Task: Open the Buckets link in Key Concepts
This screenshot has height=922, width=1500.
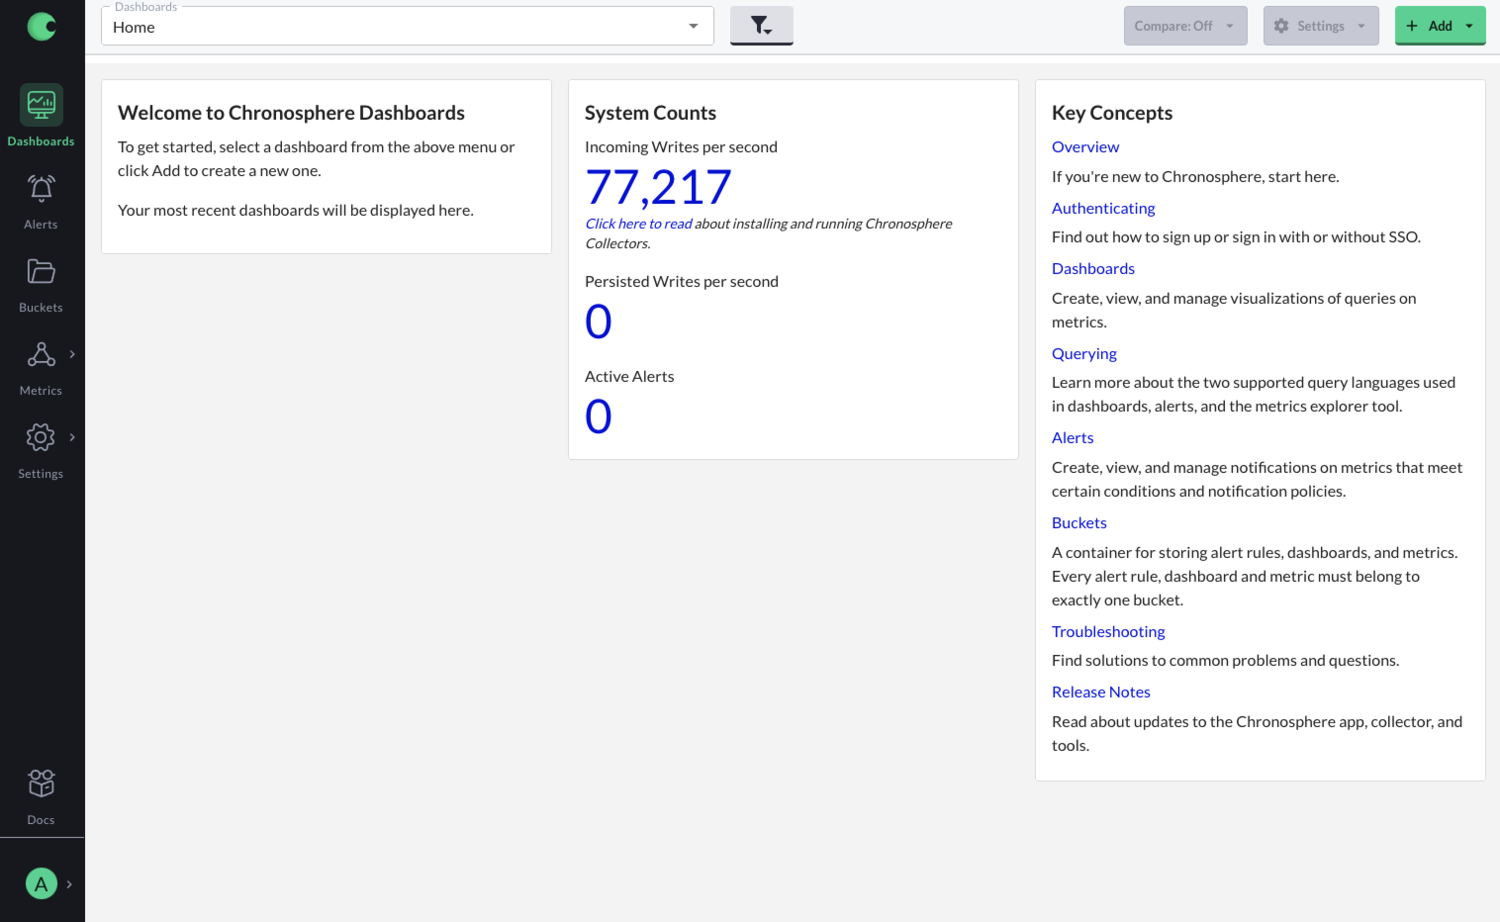Action: (x=1079, y=522)
